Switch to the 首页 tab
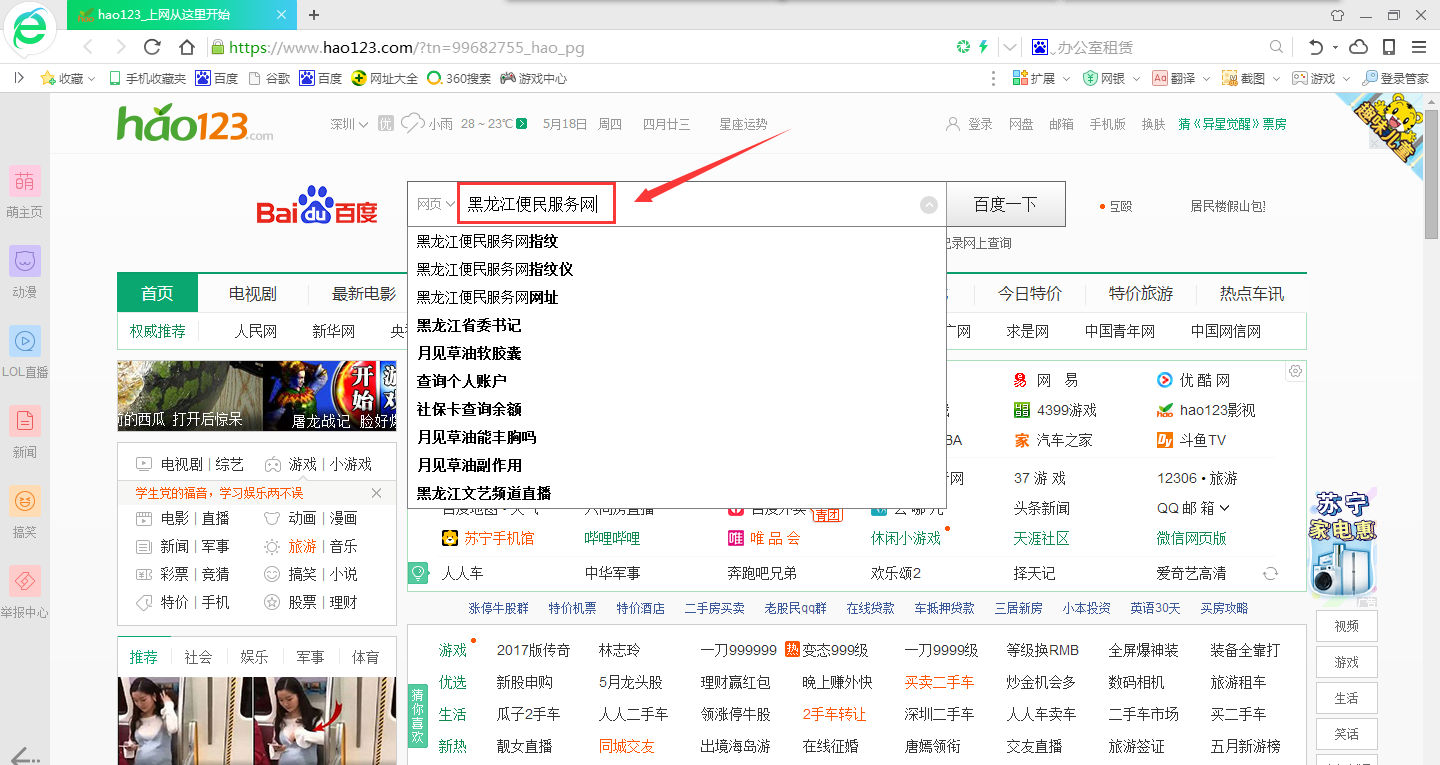The height and width of the screenshot is (765, 1440). coord(157,293)
